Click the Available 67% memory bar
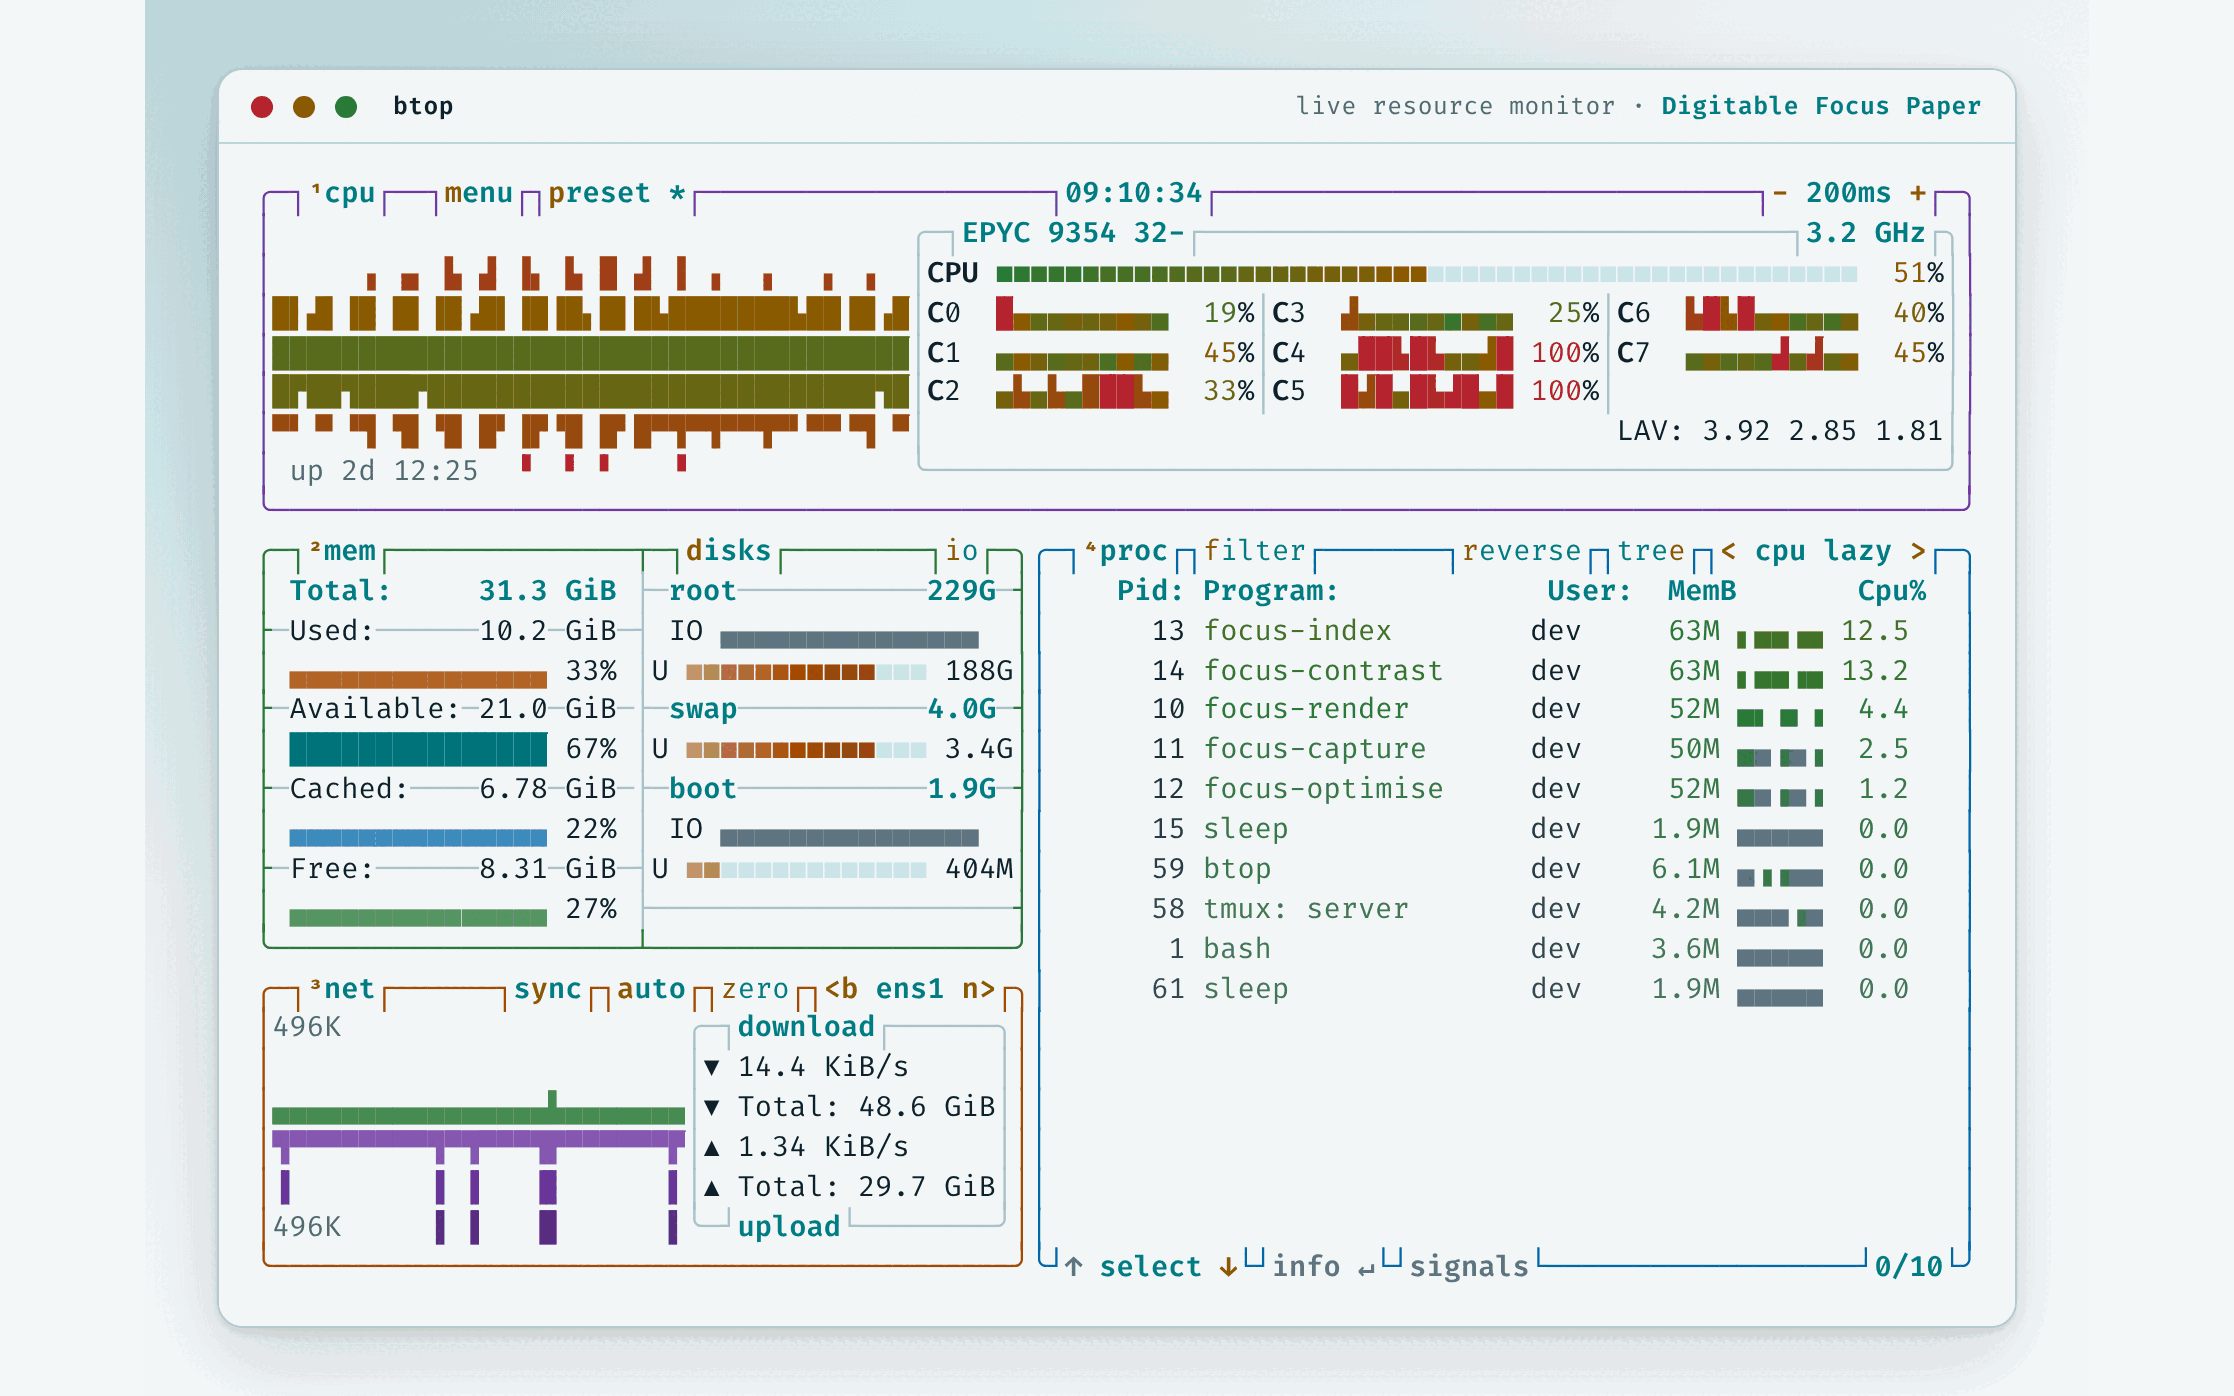The height and width of the screenshot is (1396, 2234). click(418, 749)
